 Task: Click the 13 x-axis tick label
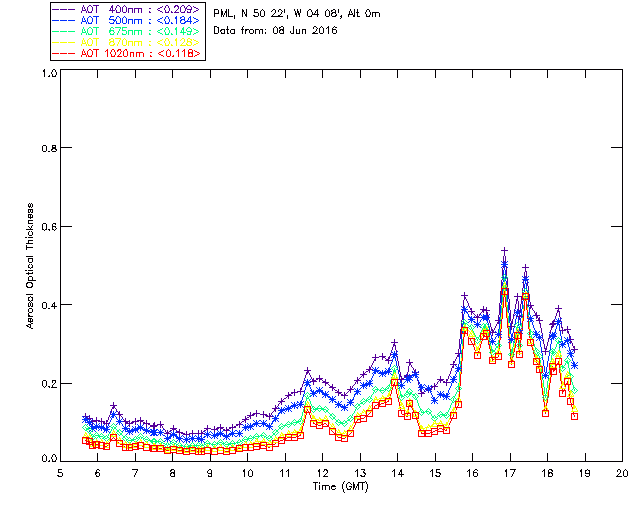click(360, 473)
